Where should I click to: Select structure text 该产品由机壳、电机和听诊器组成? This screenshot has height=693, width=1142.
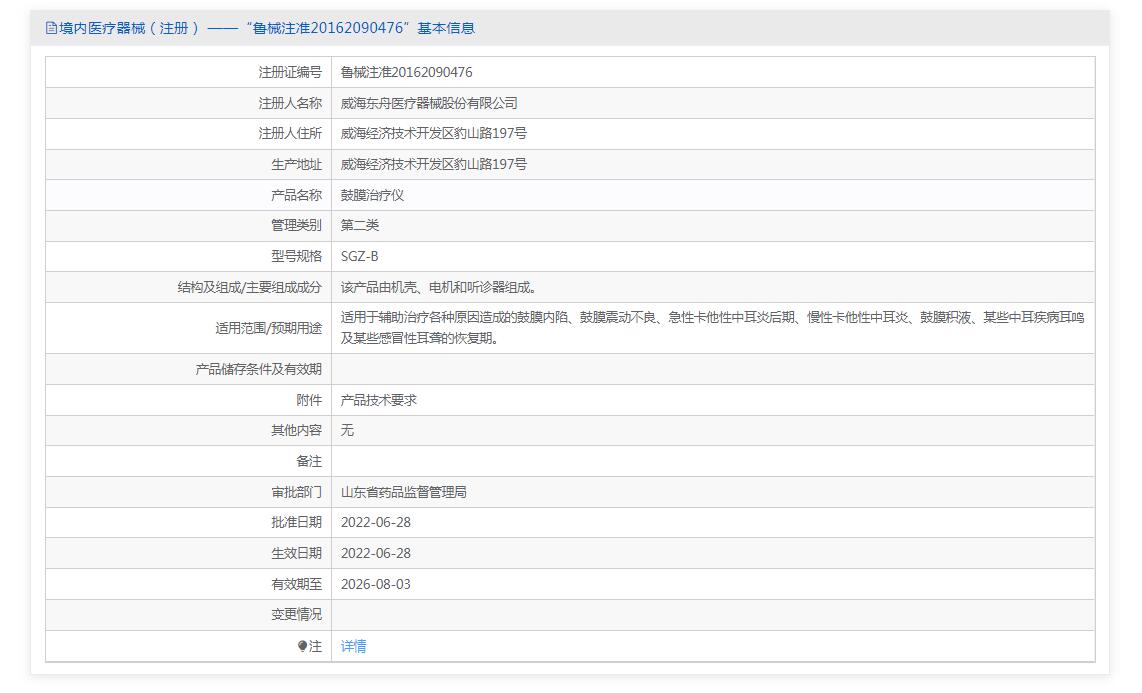438,288
